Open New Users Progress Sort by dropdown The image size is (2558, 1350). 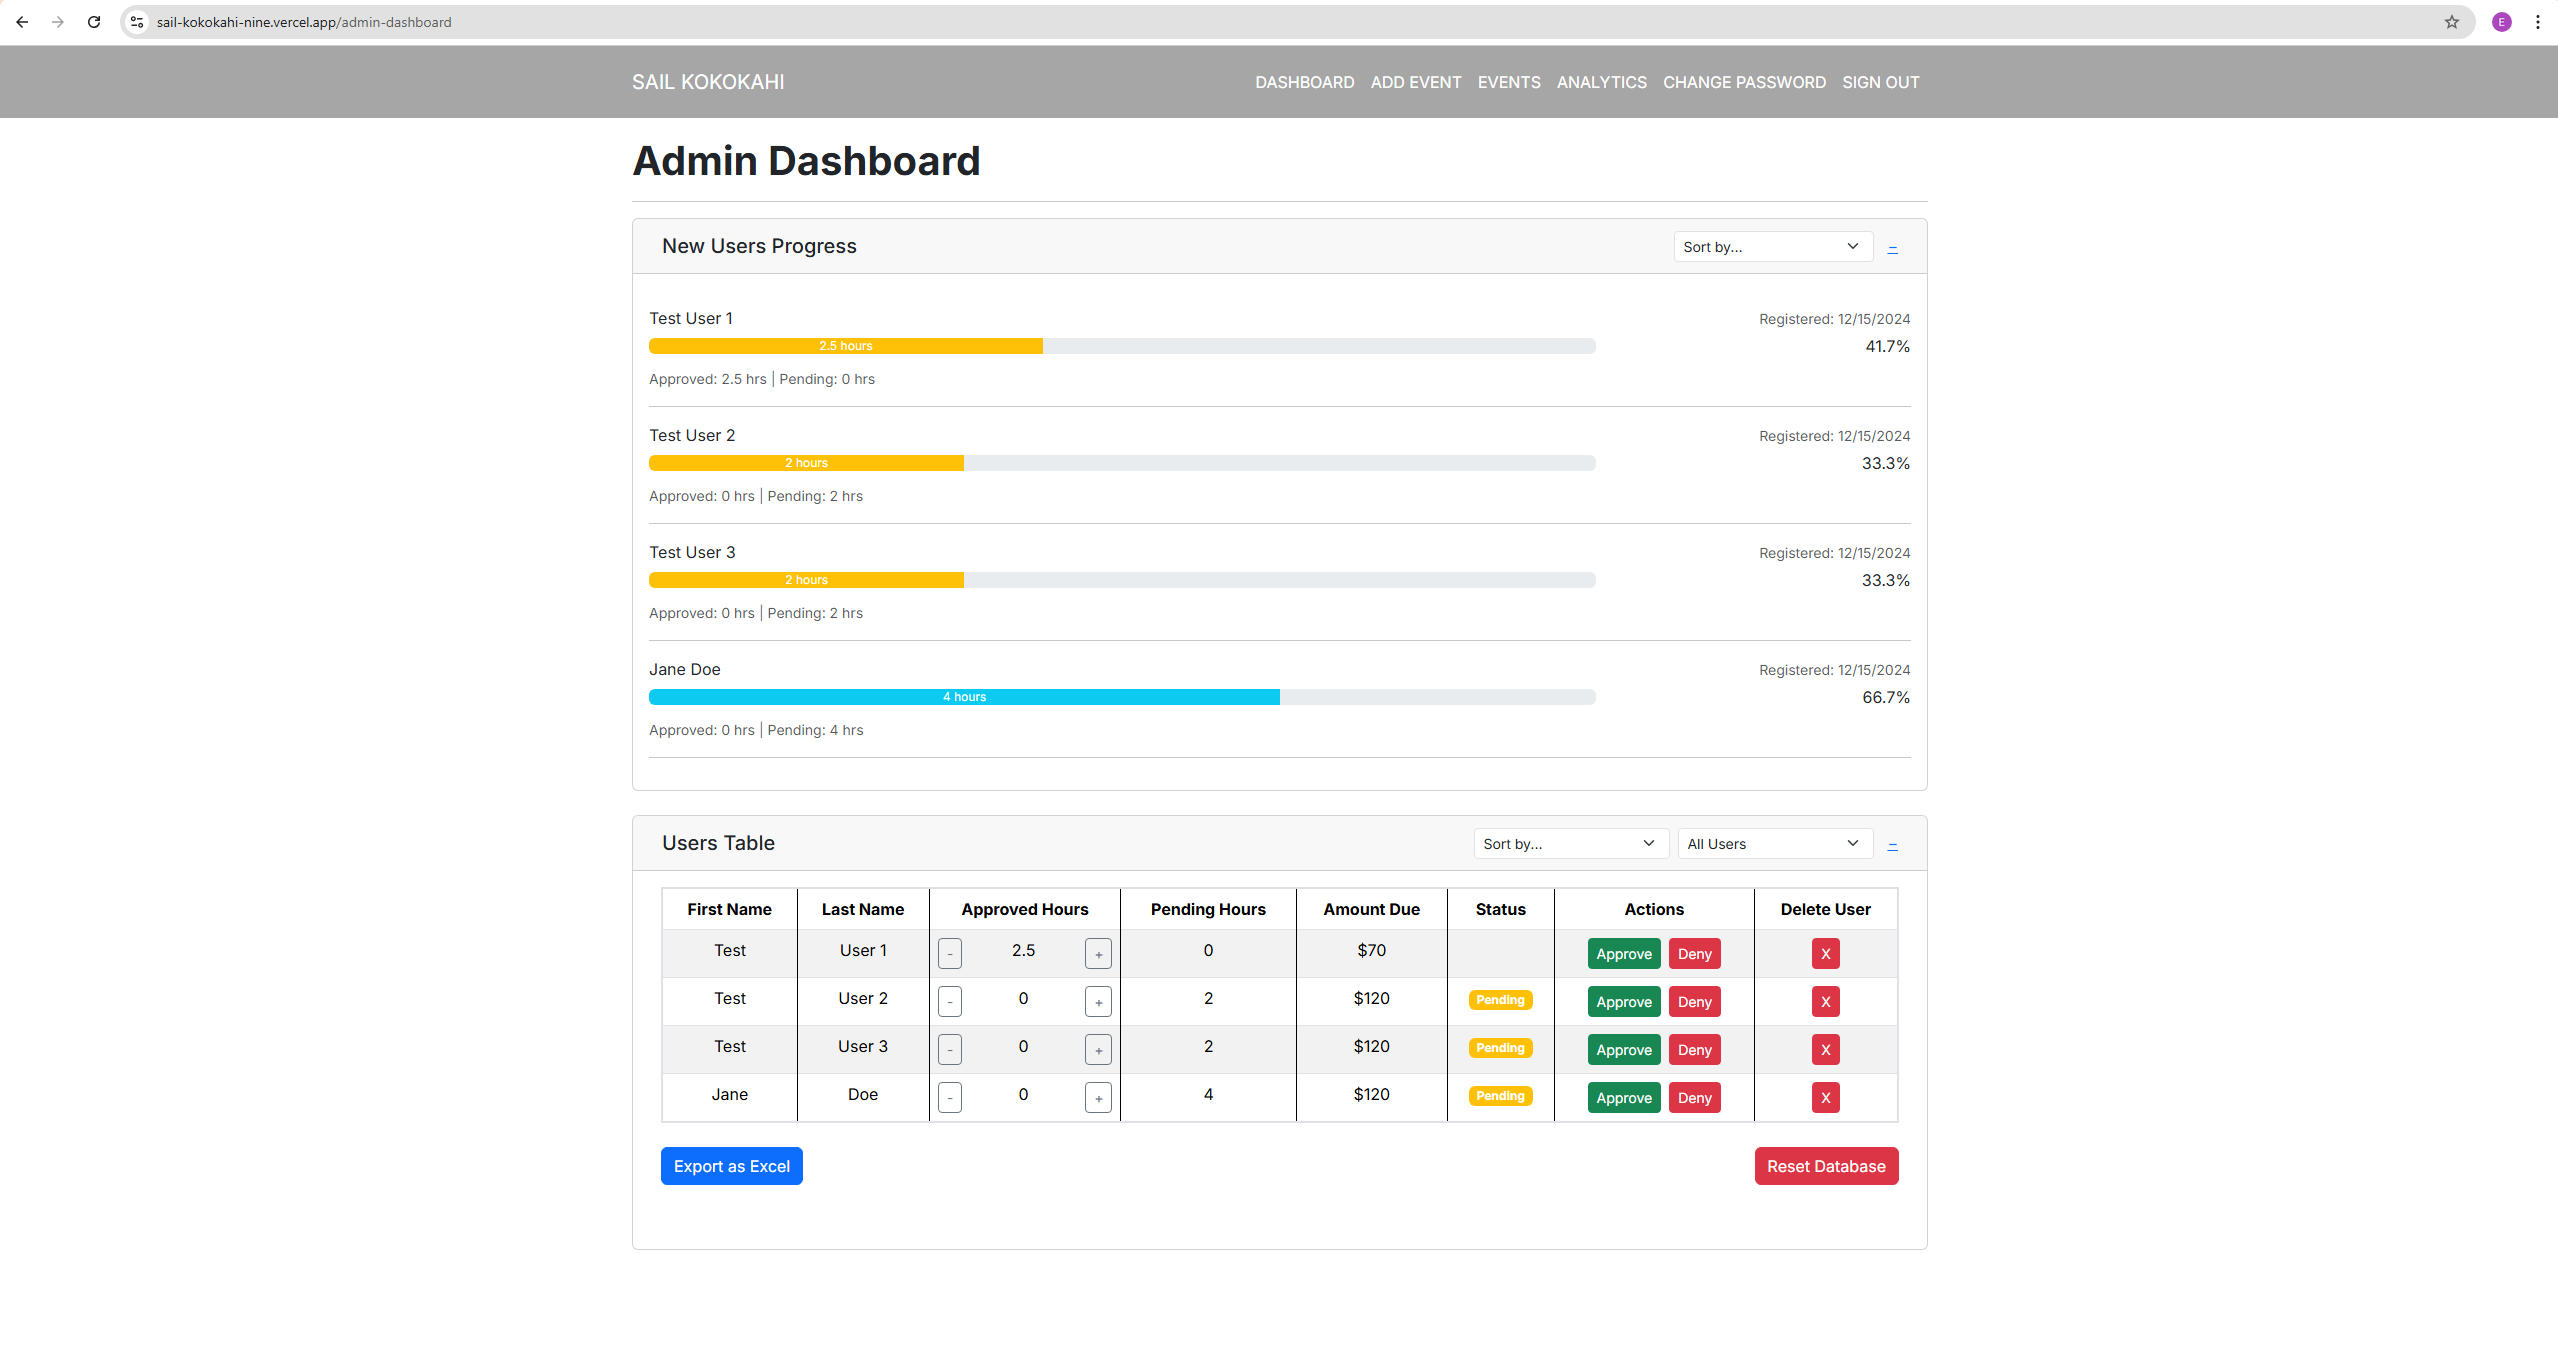pyautogui.click(x=1772, y=247)
